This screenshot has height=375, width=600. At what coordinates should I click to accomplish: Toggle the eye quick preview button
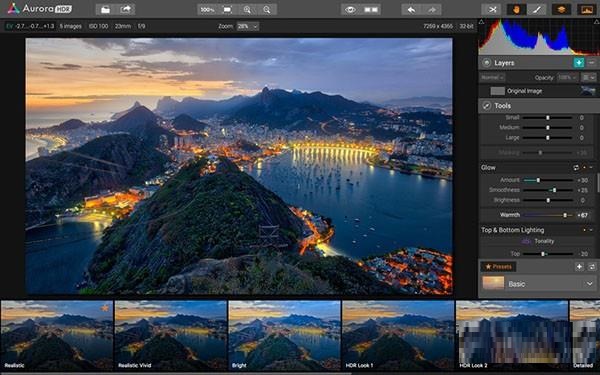click(x=351, y=10)
